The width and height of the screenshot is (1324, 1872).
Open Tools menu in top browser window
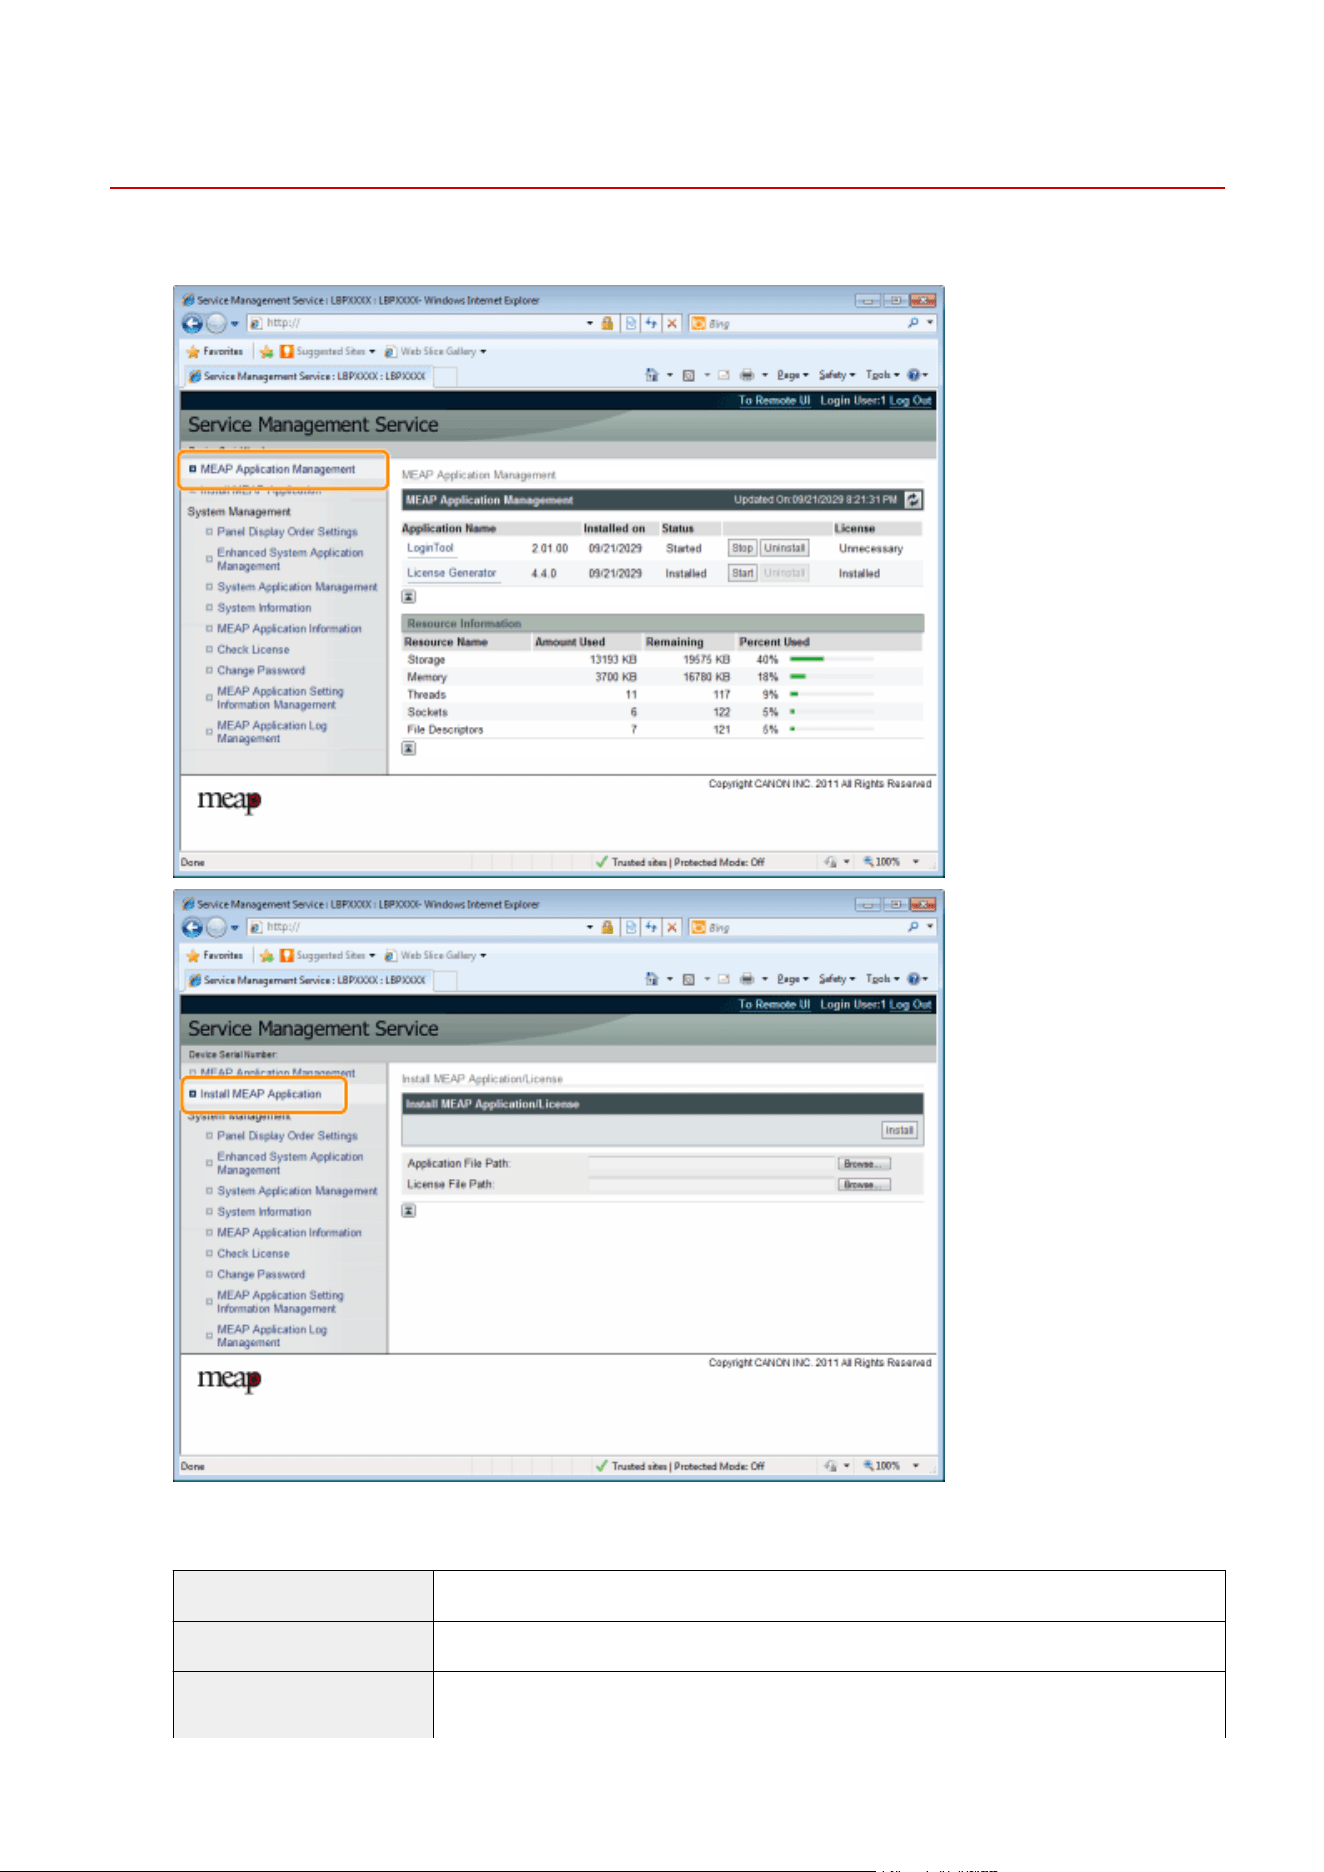(x=882, y=375)
